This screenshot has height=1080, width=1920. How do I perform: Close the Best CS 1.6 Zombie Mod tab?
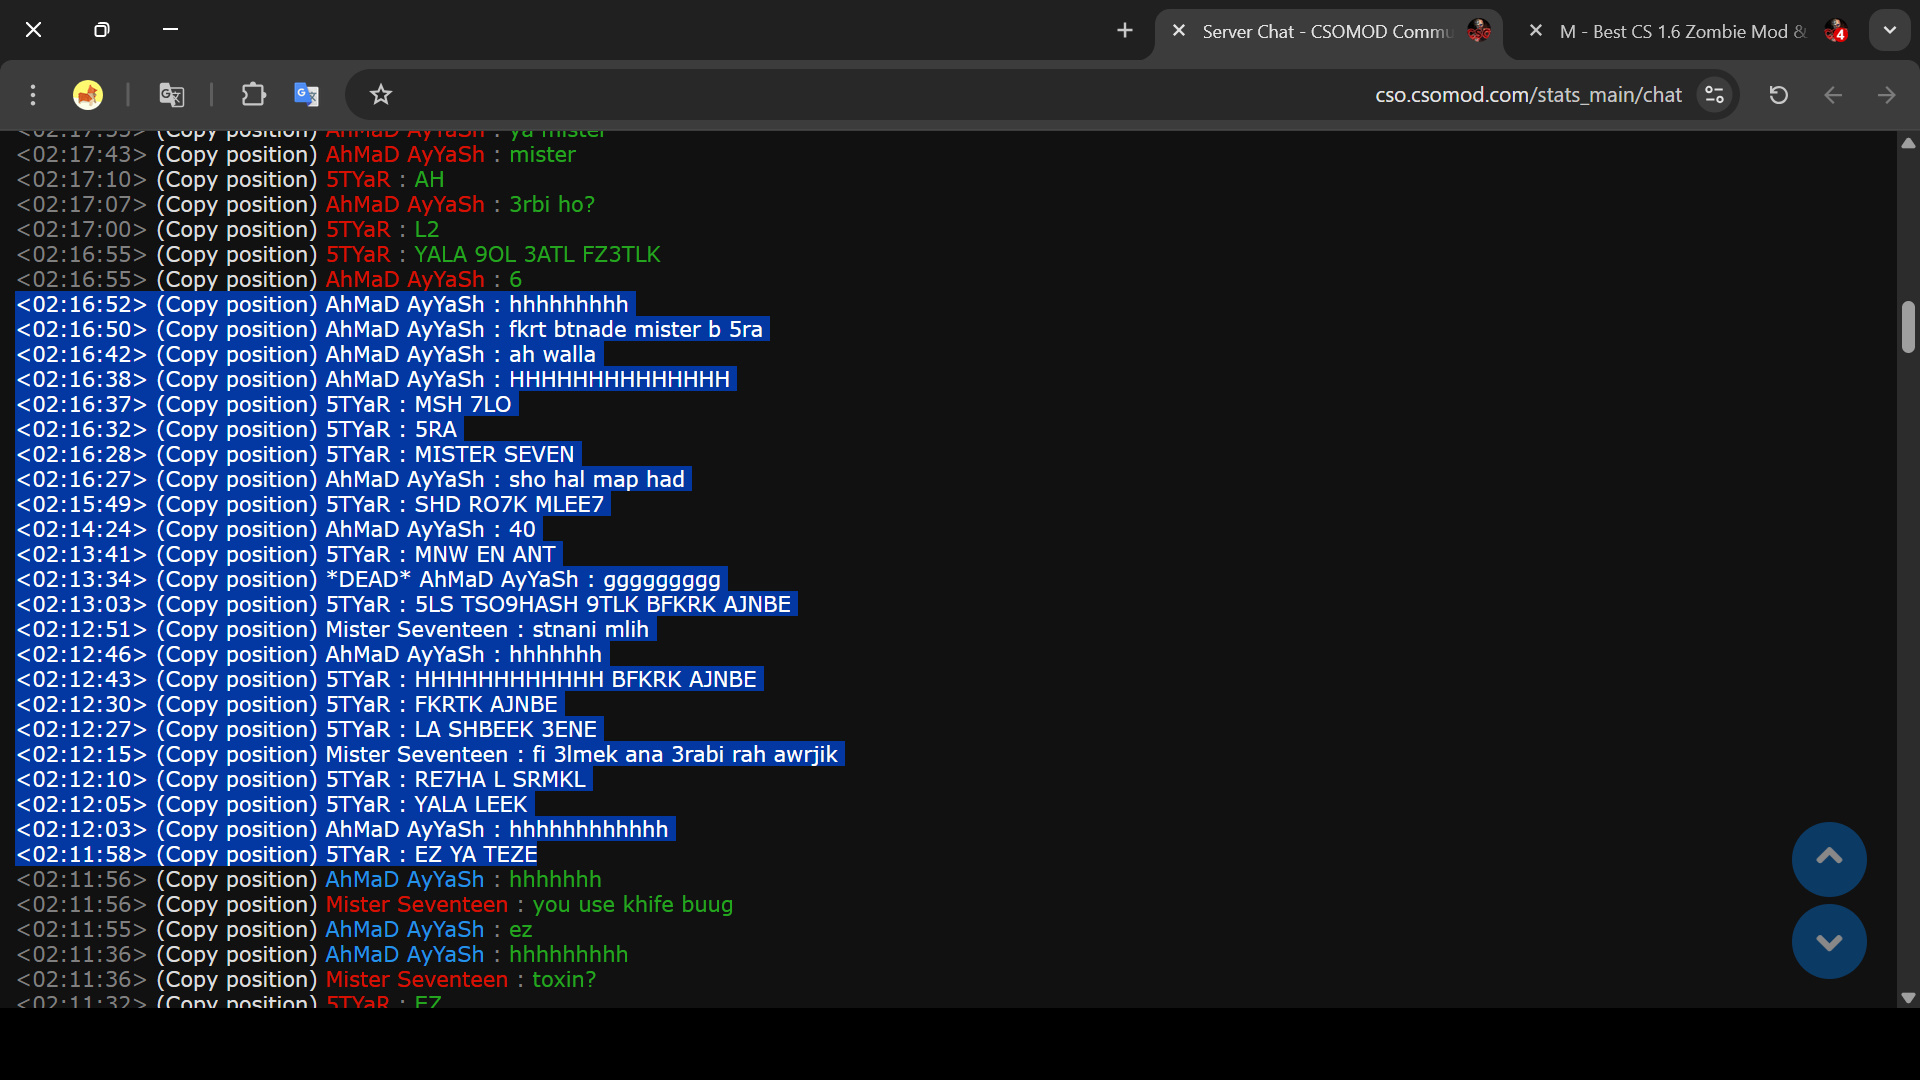pos(1536,31)
